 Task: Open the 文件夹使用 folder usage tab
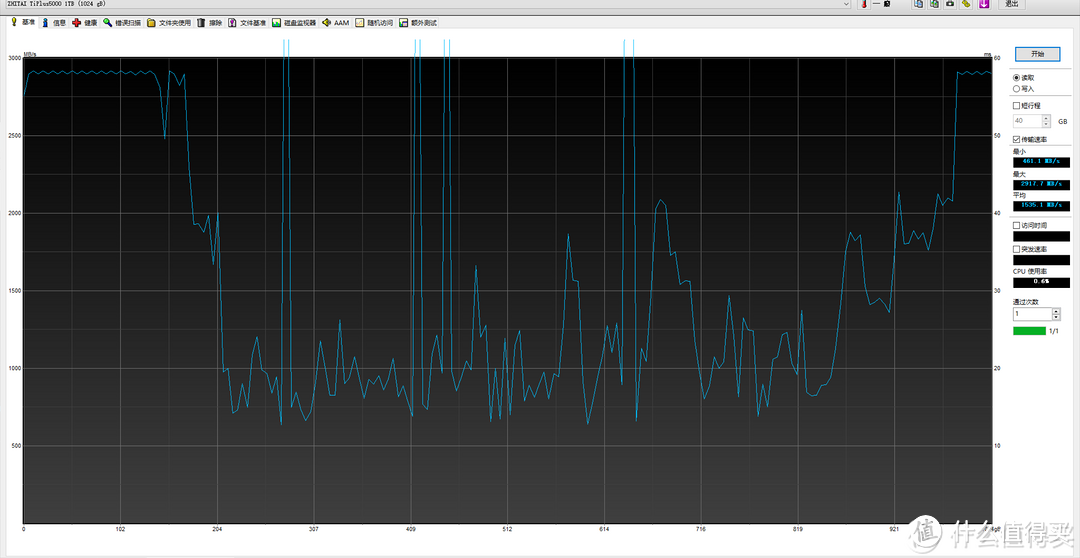coord(169,23)
